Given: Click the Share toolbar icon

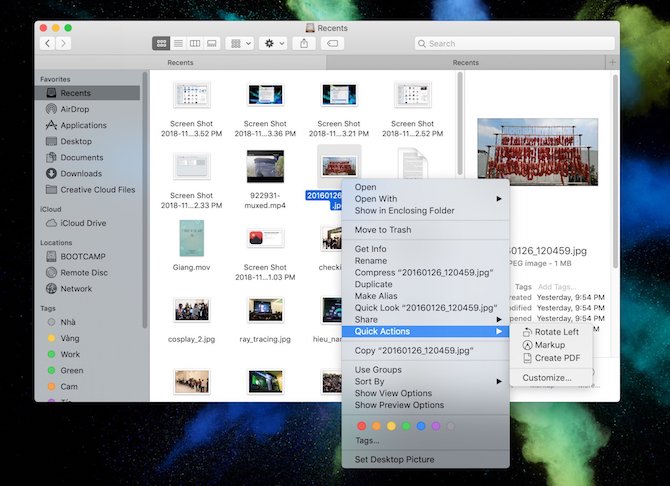Looking at the screenshot, I should pos(304,44).
